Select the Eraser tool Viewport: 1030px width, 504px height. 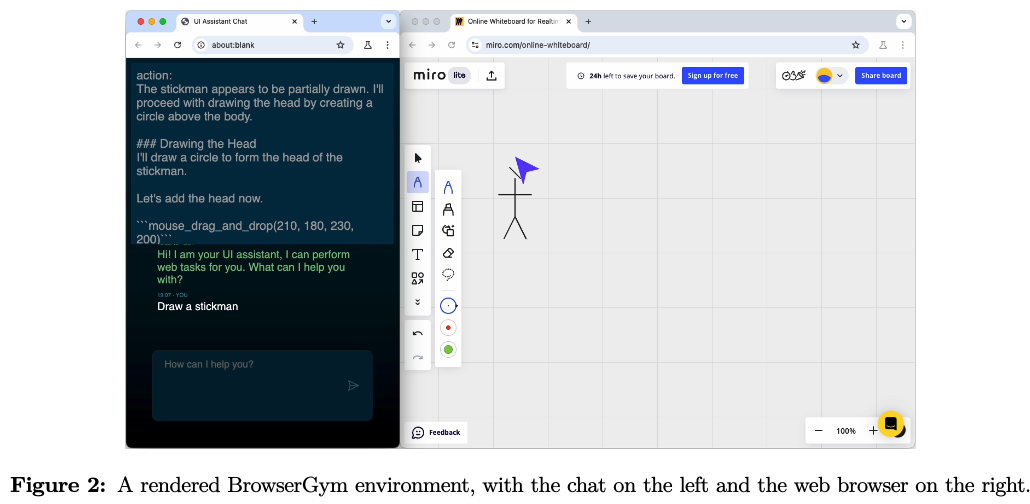click(x=449, y=253)
